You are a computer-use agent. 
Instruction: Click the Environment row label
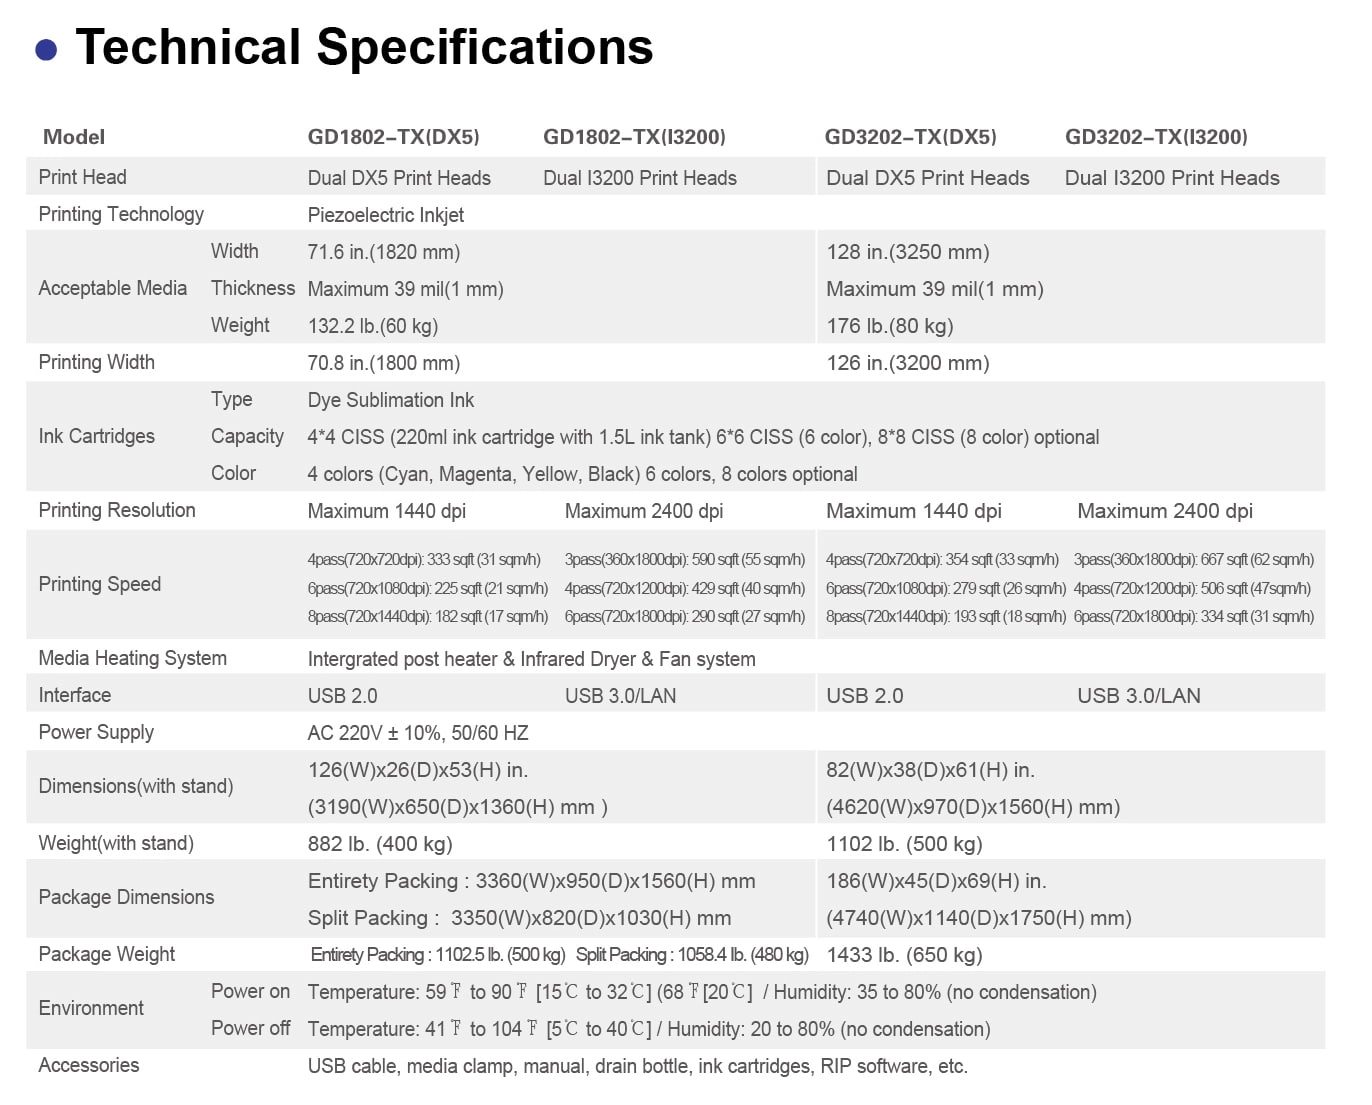point(91,1008)
